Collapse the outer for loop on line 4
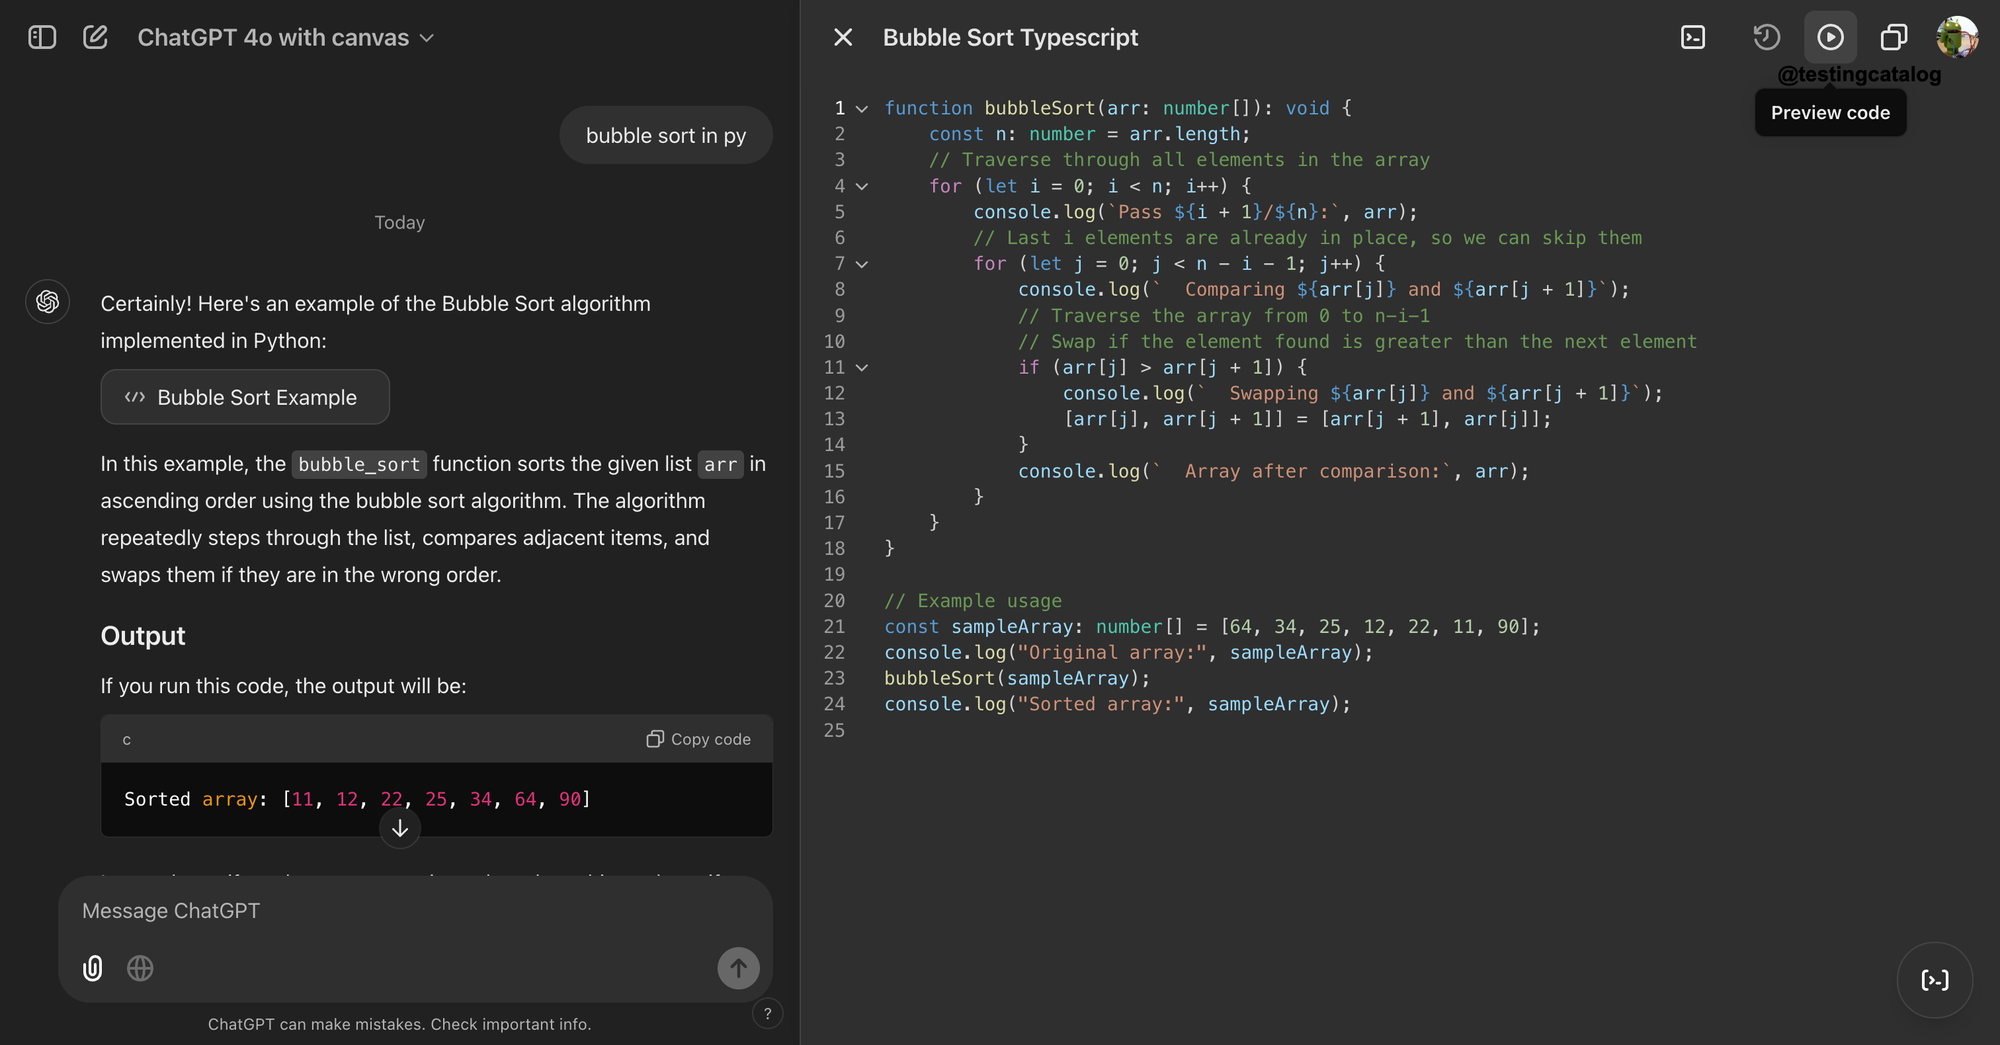Viewport: 2000px width, 1045px height. pos(862,186)
